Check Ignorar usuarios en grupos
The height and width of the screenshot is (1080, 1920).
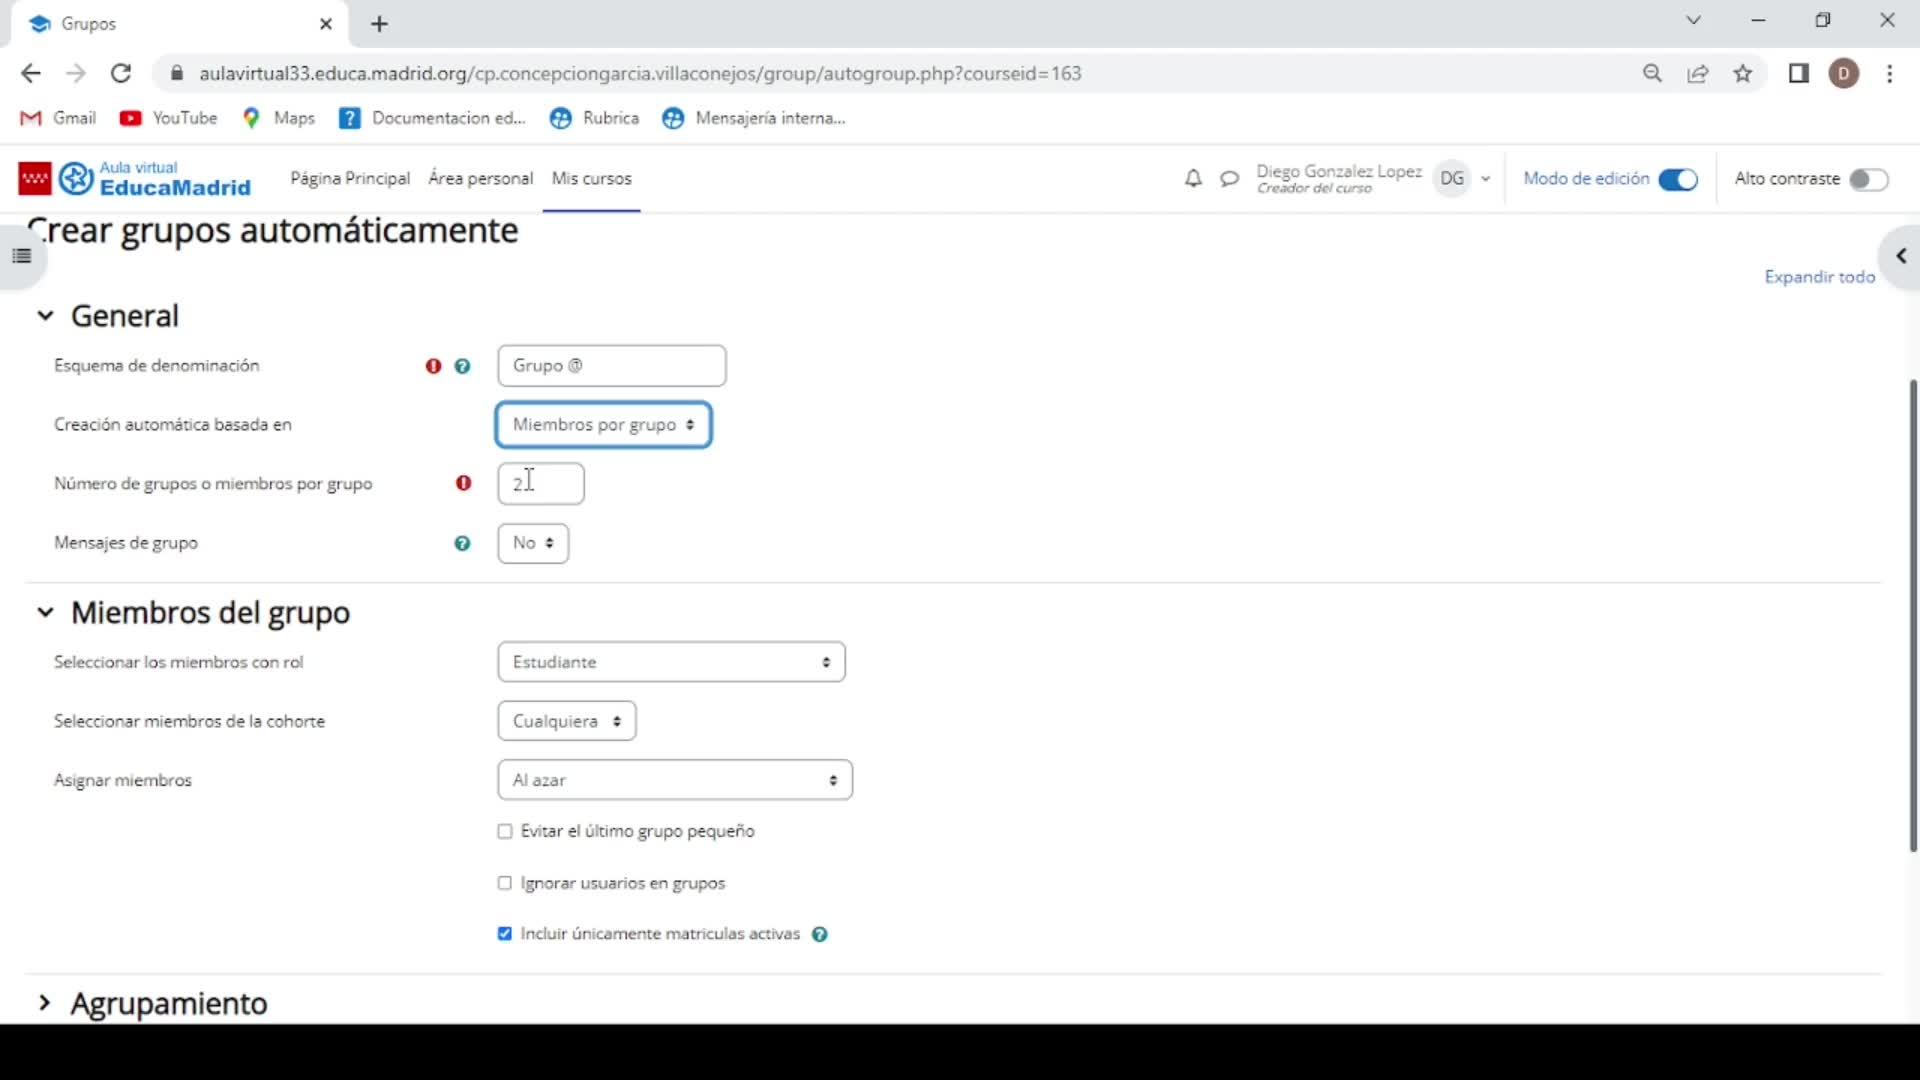(x=505, y=883)
